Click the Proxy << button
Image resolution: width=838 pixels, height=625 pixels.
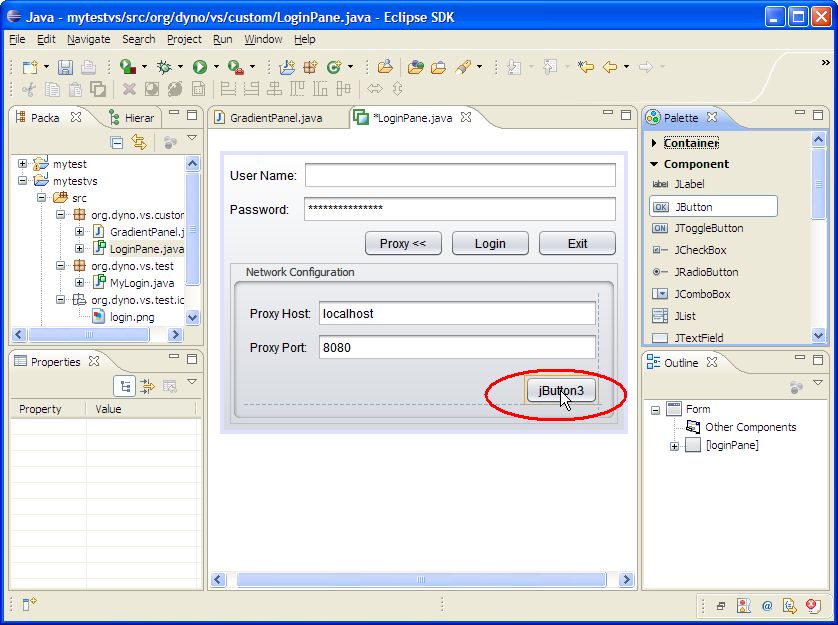pos(403,243)
